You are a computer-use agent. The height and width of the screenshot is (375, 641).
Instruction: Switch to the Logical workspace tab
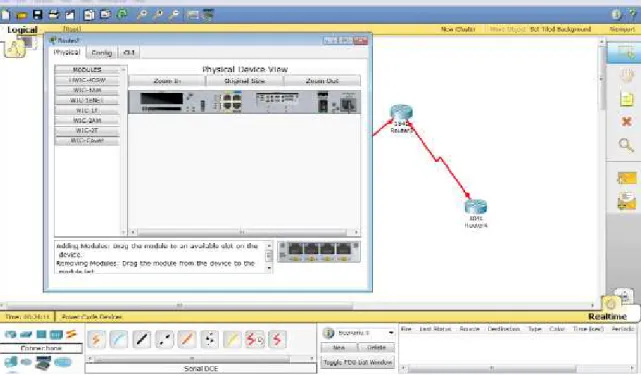point(22,30)
